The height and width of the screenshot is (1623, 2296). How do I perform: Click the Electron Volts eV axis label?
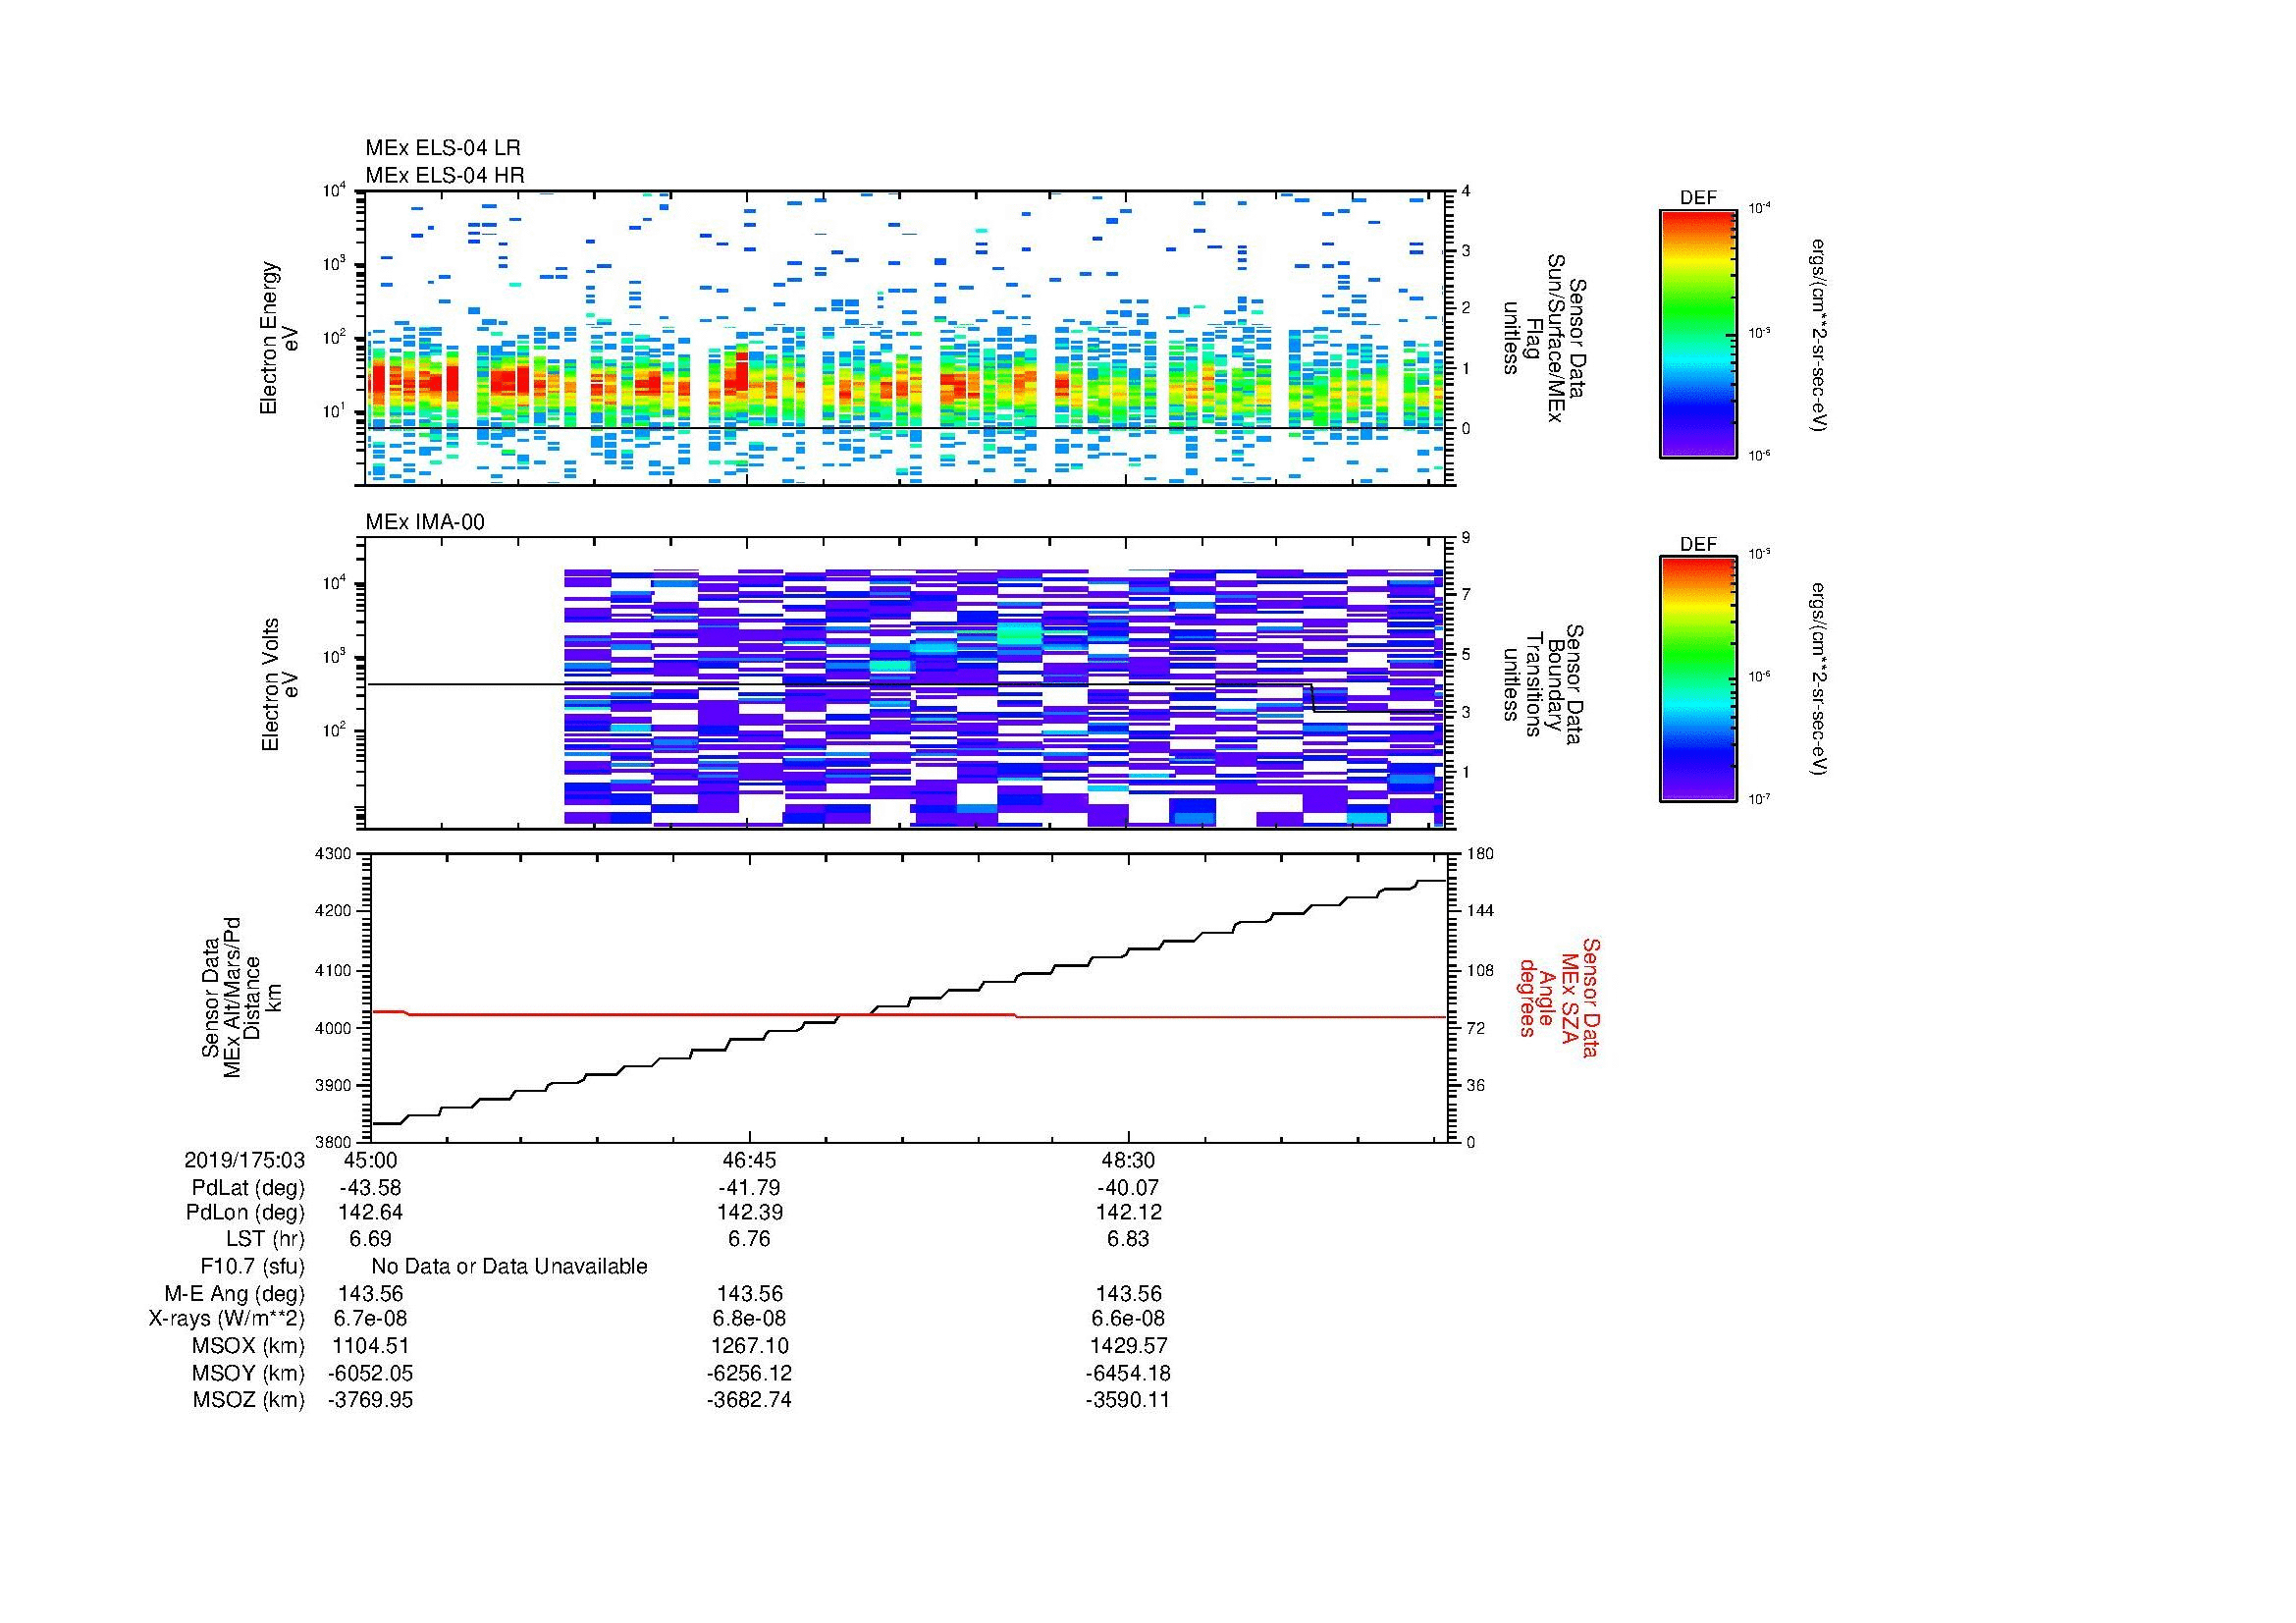pyautogui.click(x=280, y=684)
